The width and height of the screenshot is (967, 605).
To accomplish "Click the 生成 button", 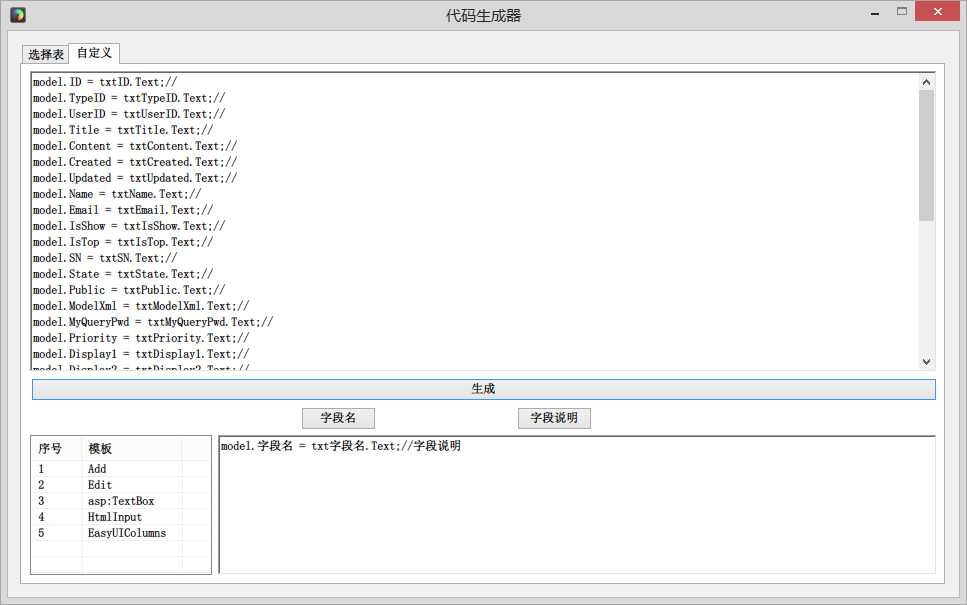I will tap(484, 389).
